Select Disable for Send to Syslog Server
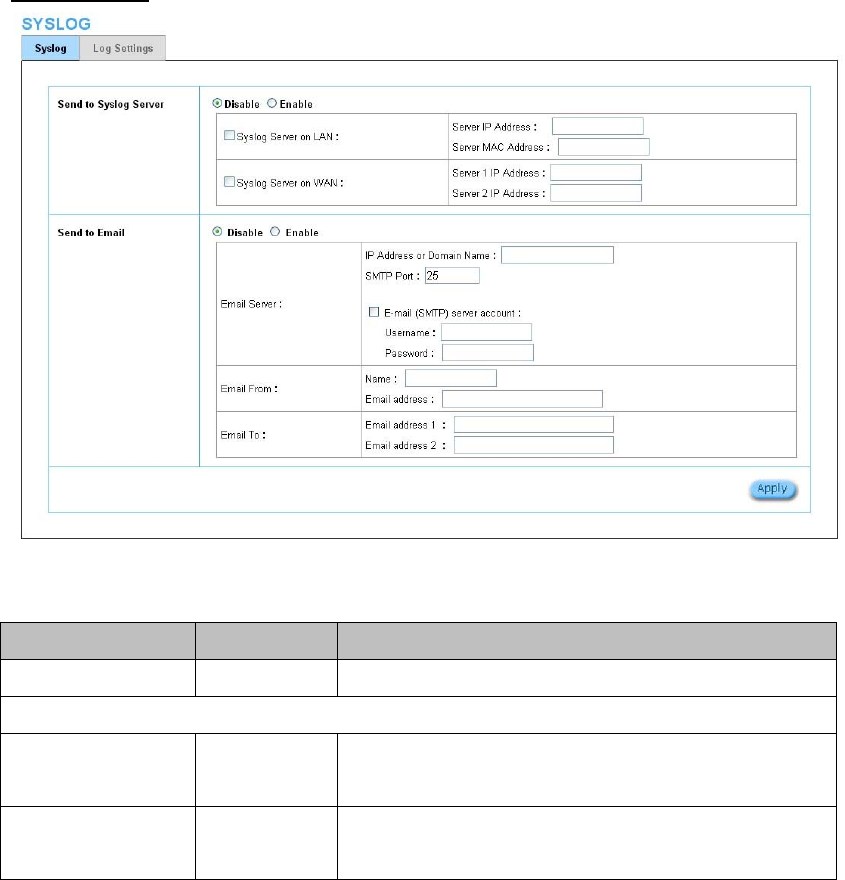 point(217,103)
